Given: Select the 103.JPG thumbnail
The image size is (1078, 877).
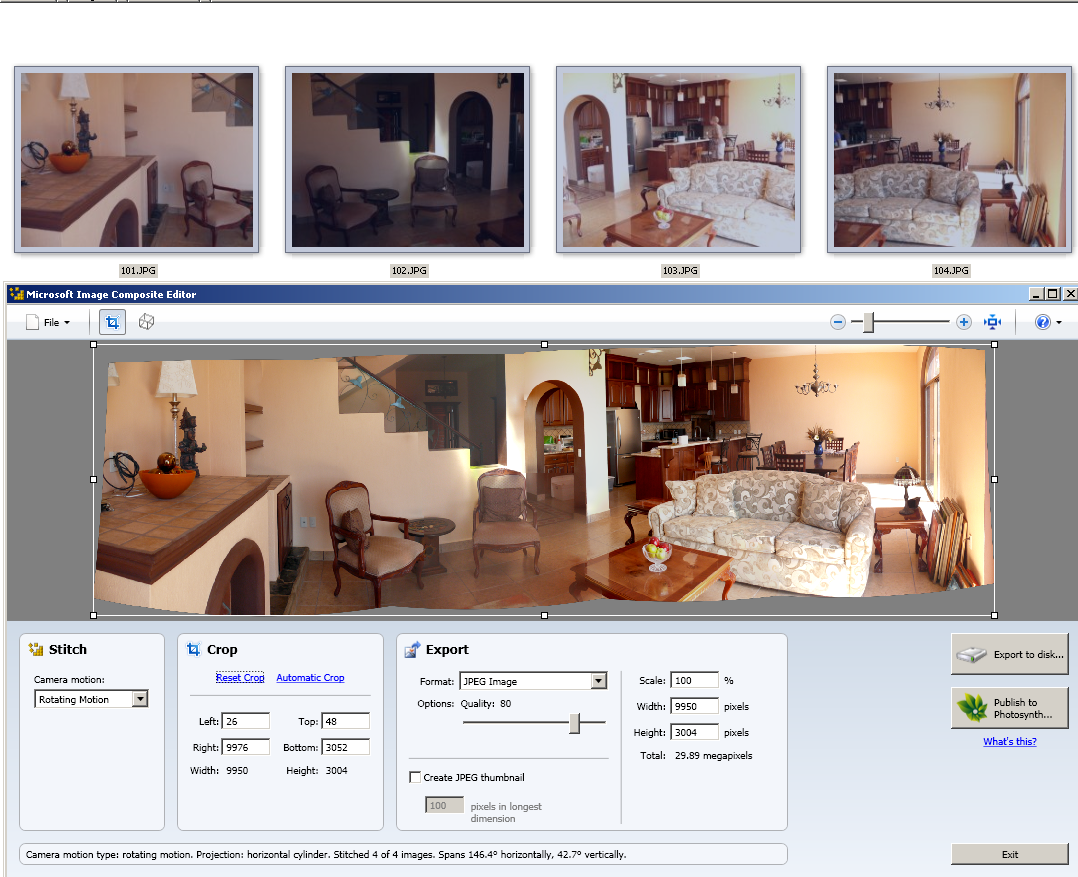Looking at the screenshot, I should 679,159.
